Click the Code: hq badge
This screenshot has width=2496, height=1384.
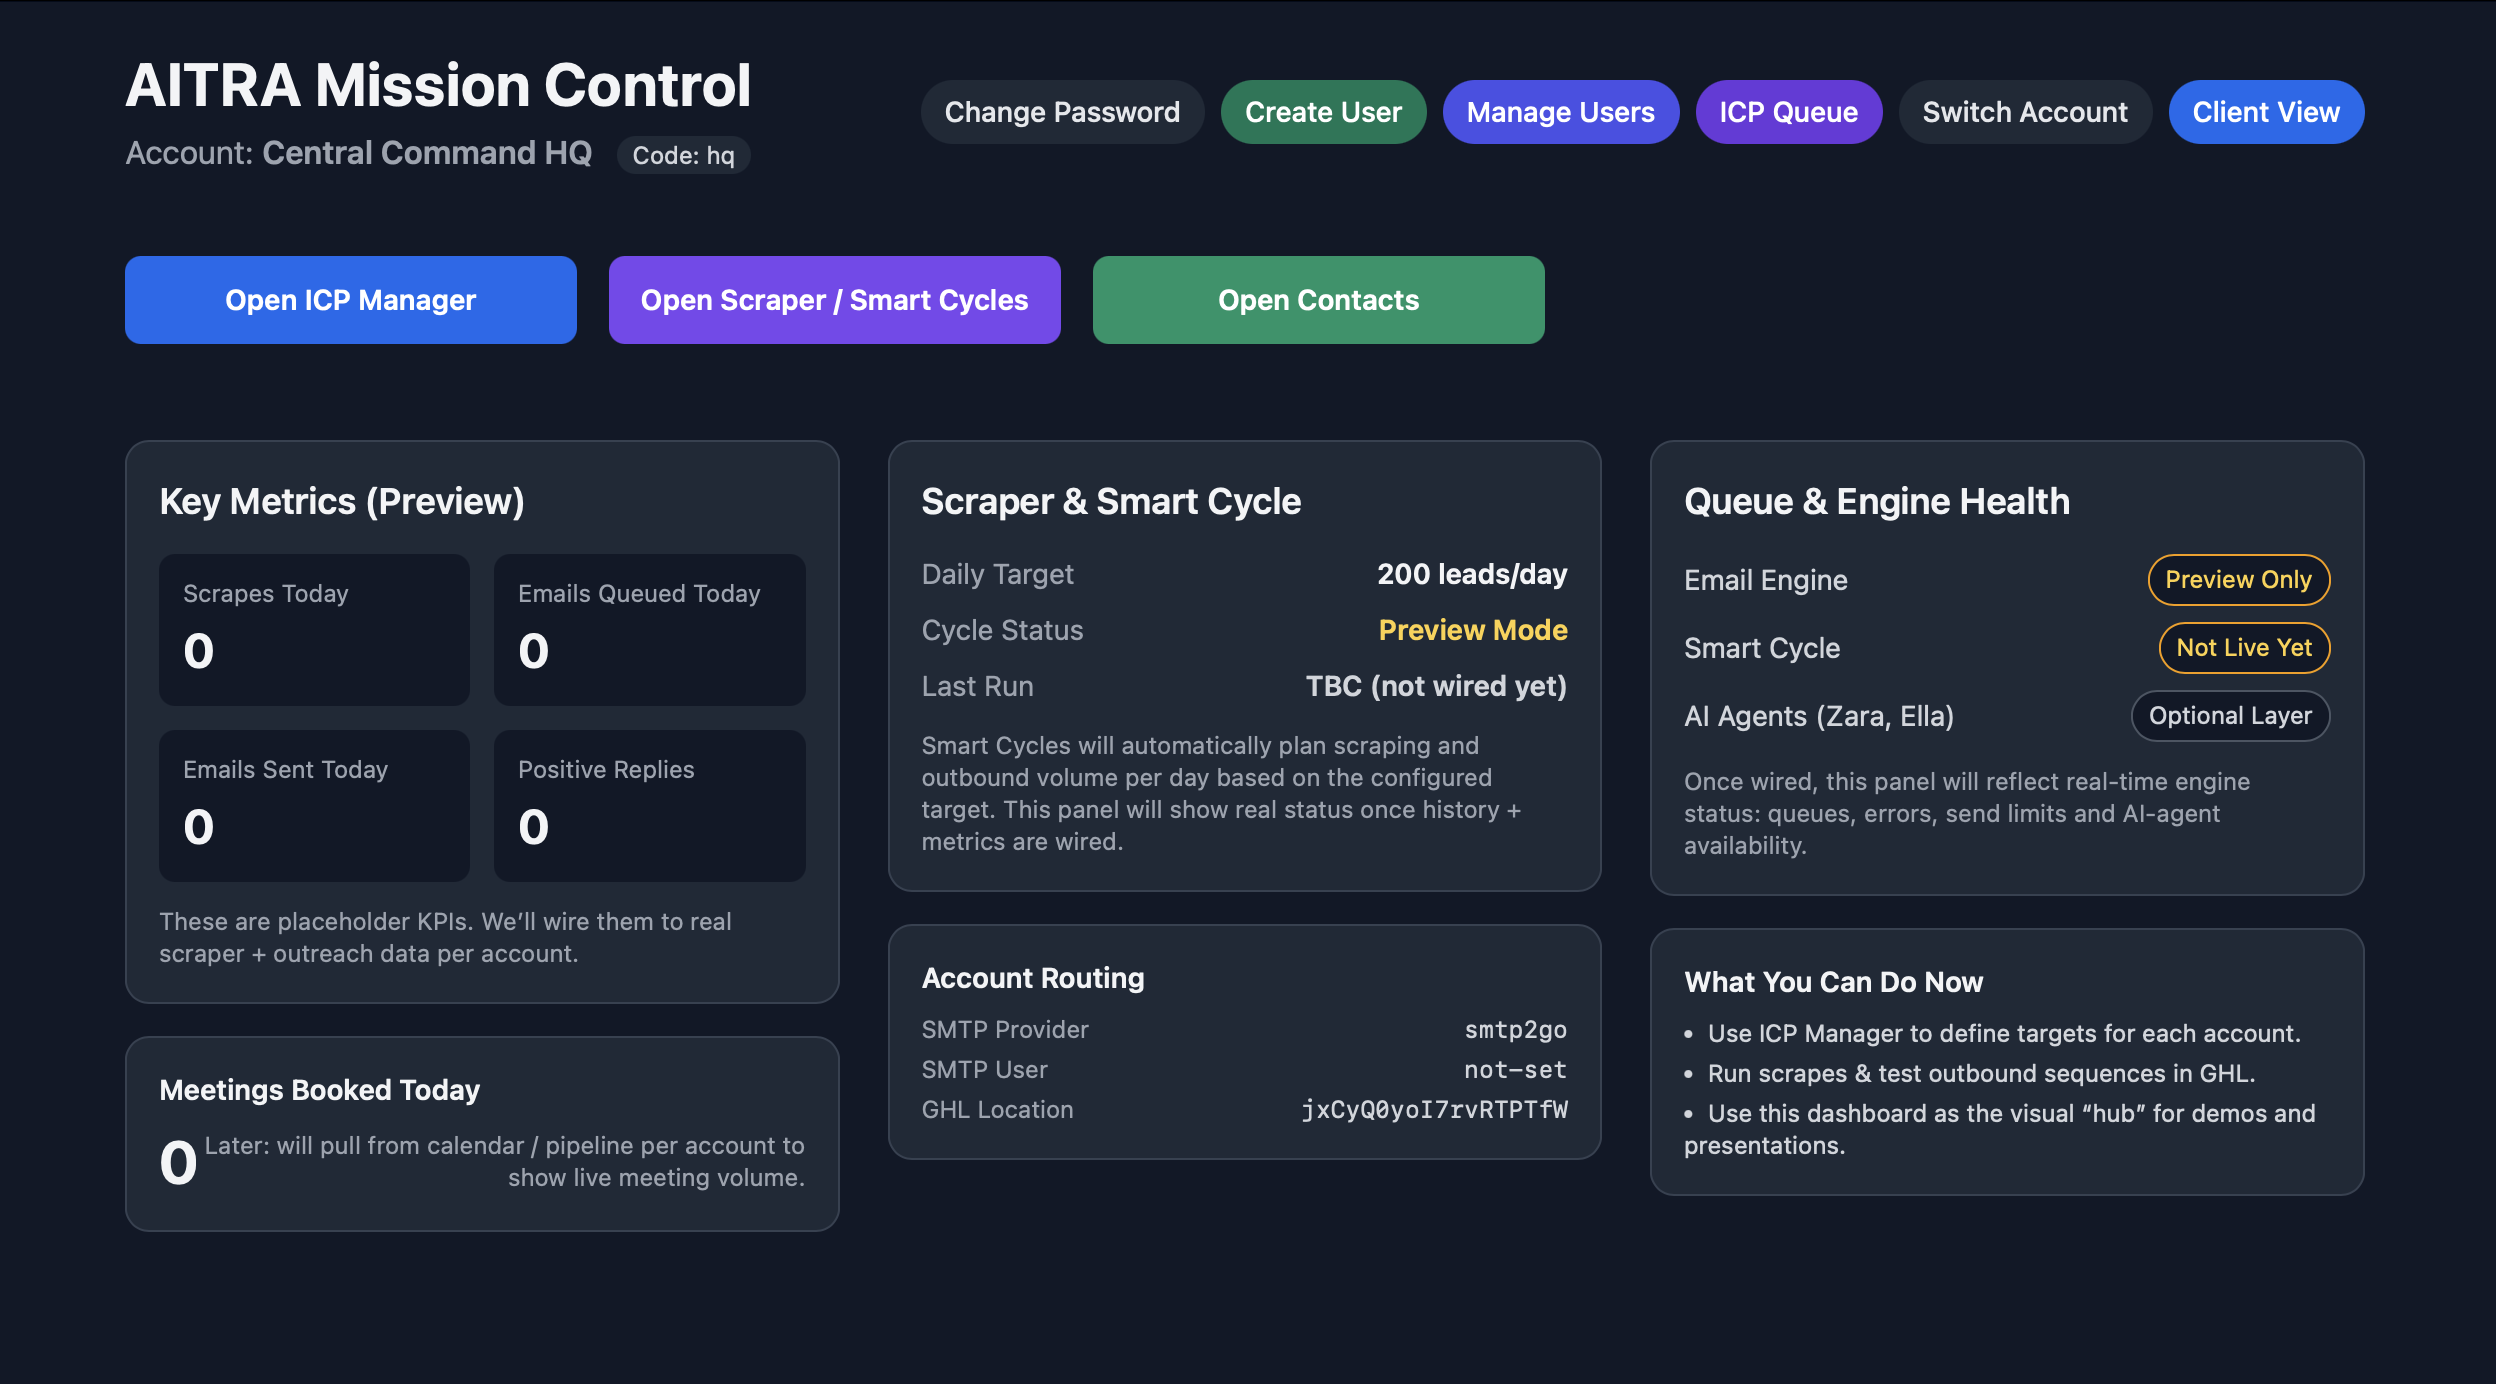point(683,156)
